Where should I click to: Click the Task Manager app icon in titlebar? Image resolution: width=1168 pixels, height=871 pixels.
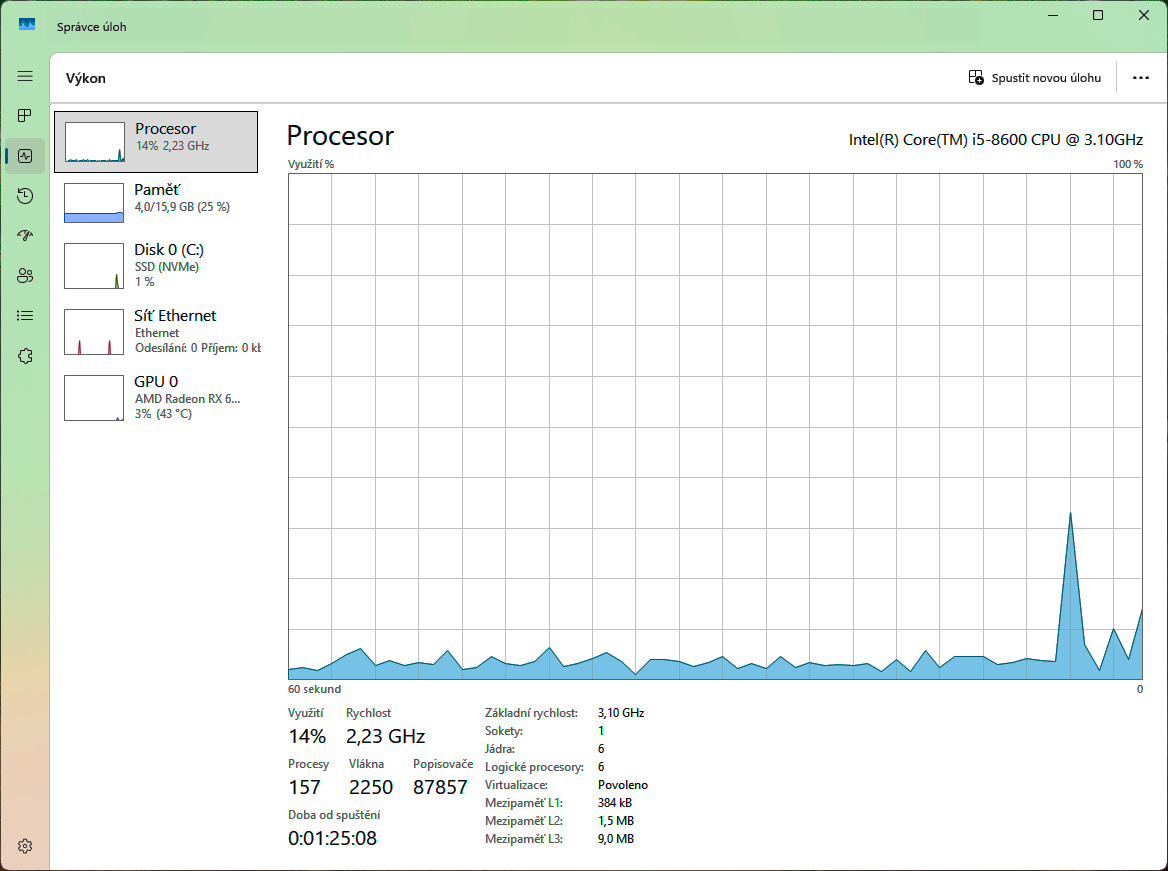27,25
